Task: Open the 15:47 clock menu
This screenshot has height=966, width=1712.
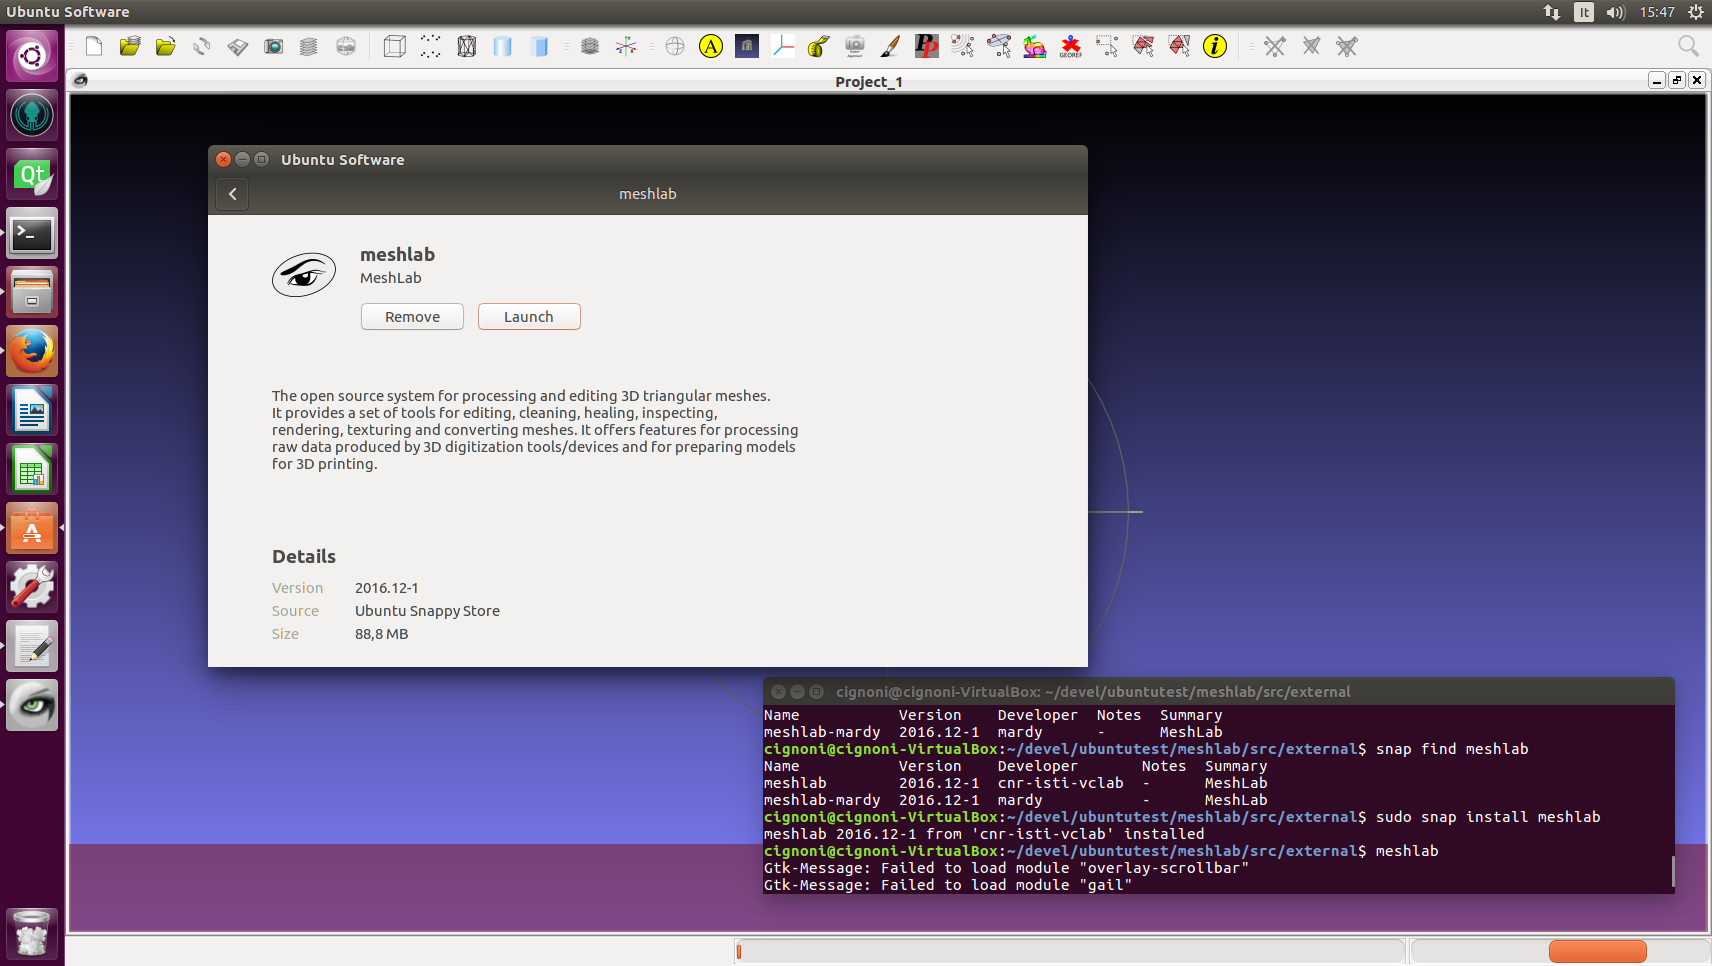Action: (1657, 12)
